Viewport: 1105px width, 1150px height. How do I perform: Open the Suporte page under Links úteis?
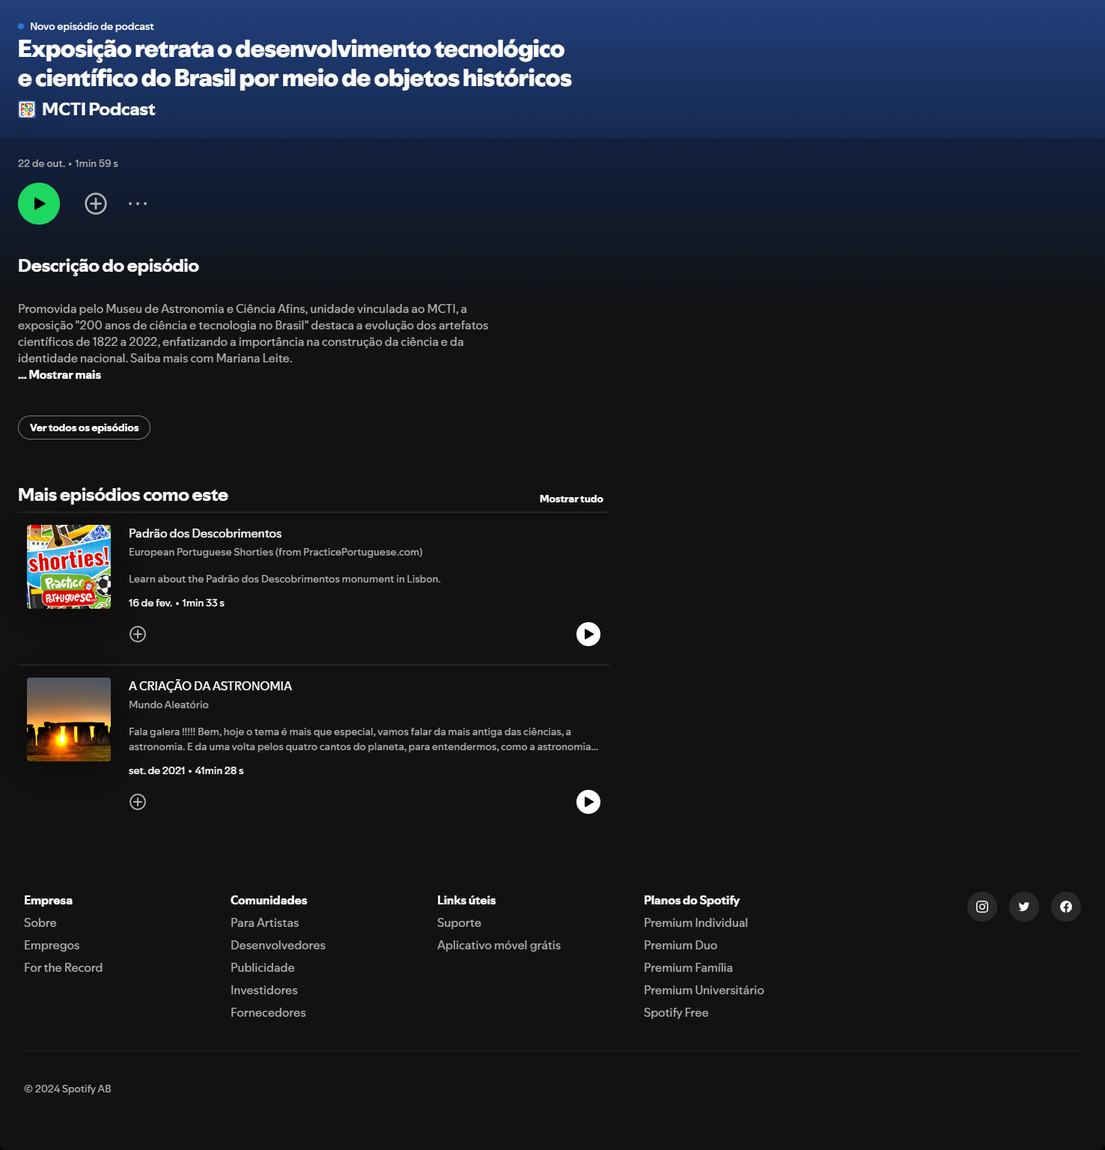click(459, 922)
